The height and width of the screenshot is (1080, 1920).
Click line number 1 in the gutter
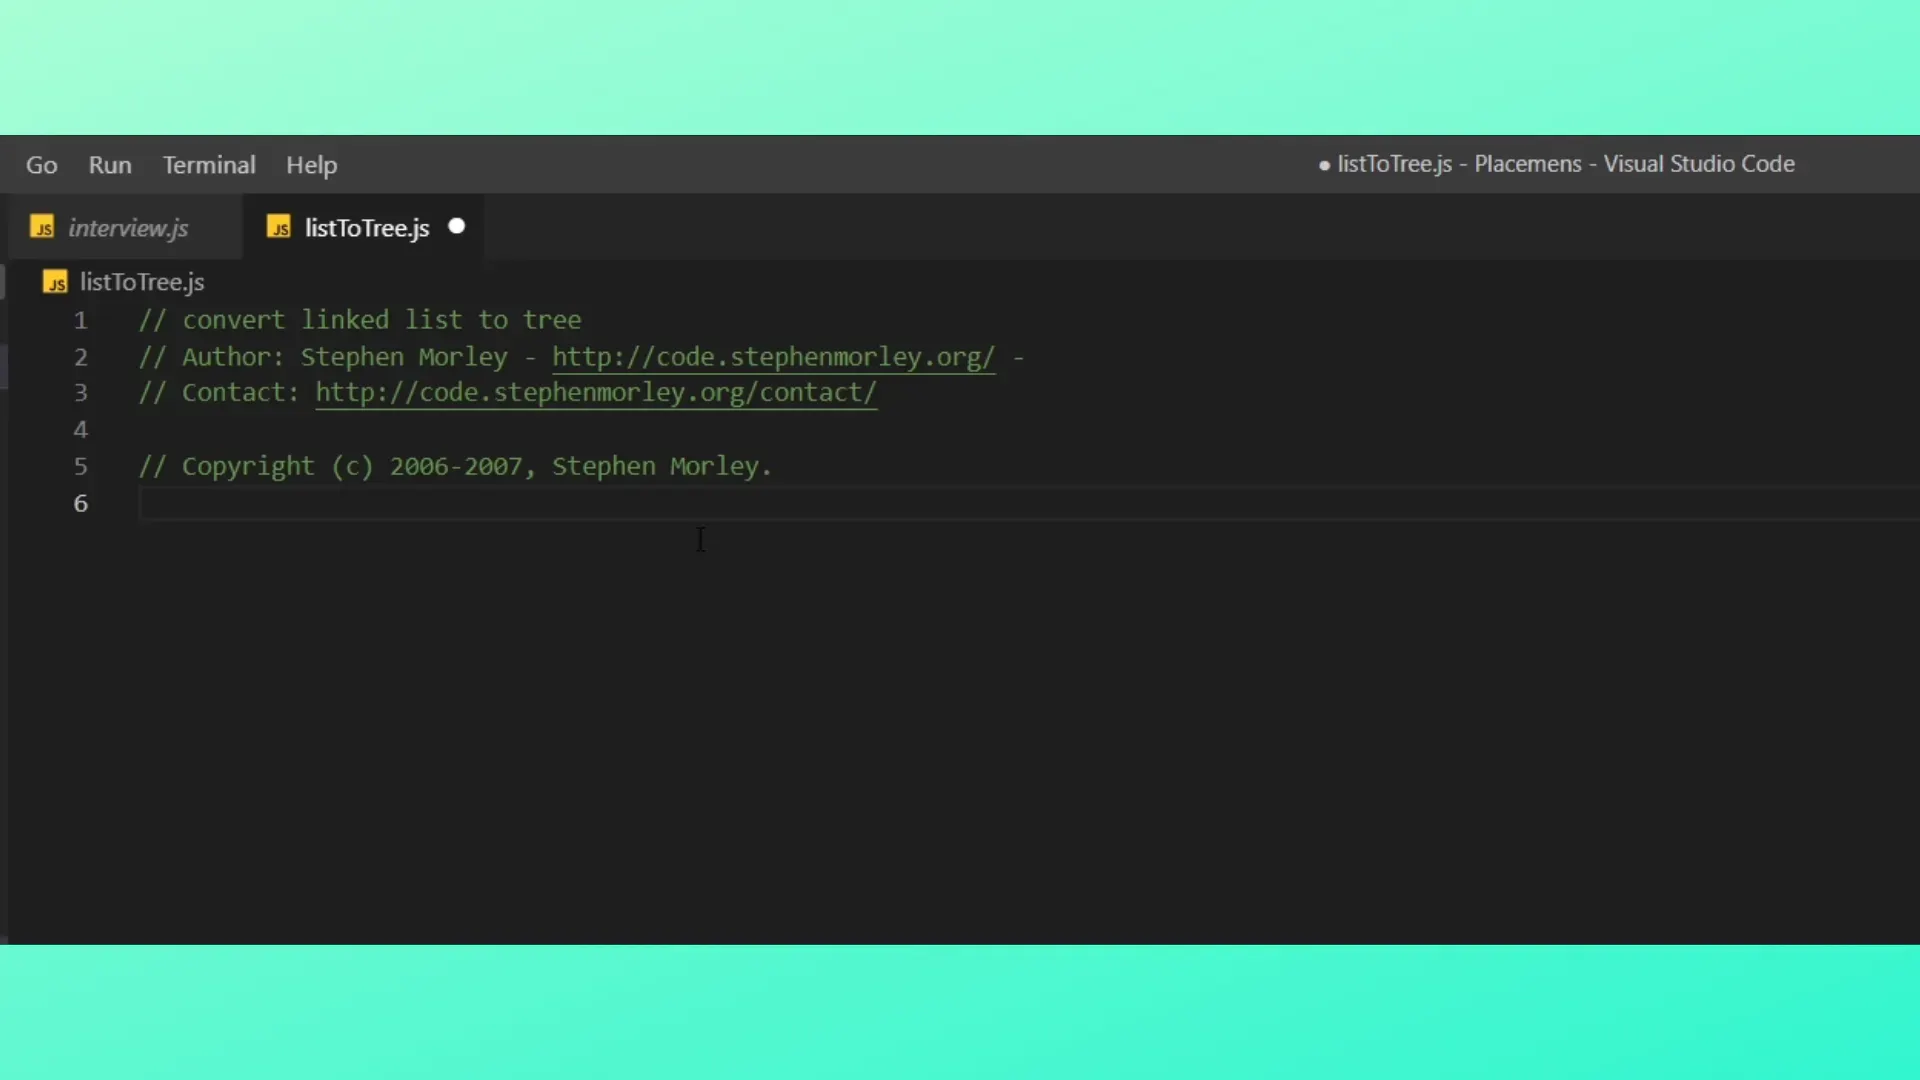tap(80, 321)
